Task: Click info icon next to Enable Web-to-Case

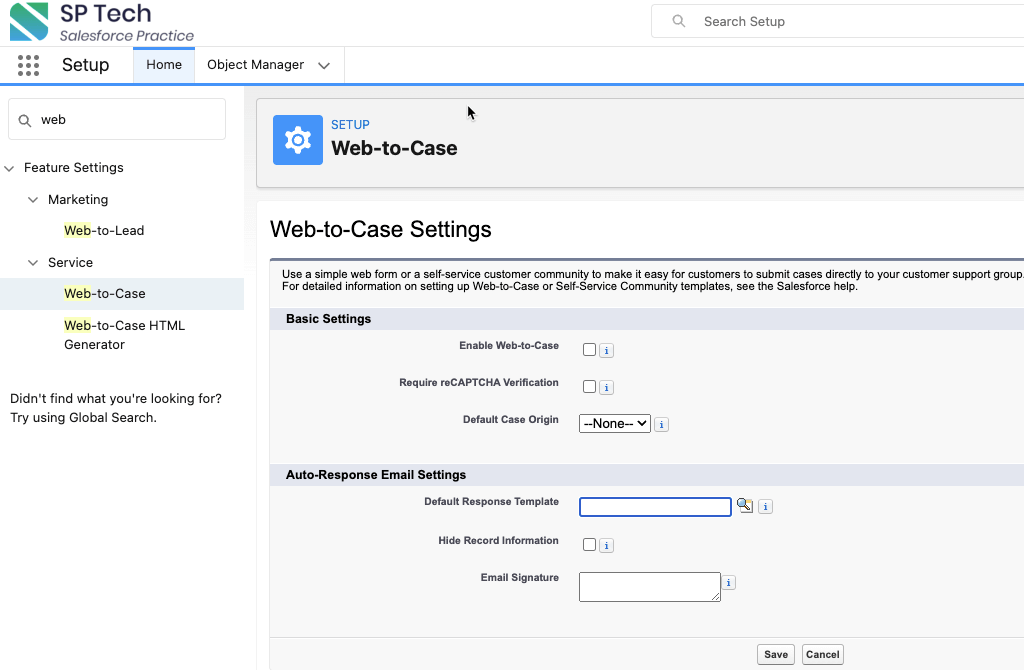Action: [606, 351]
